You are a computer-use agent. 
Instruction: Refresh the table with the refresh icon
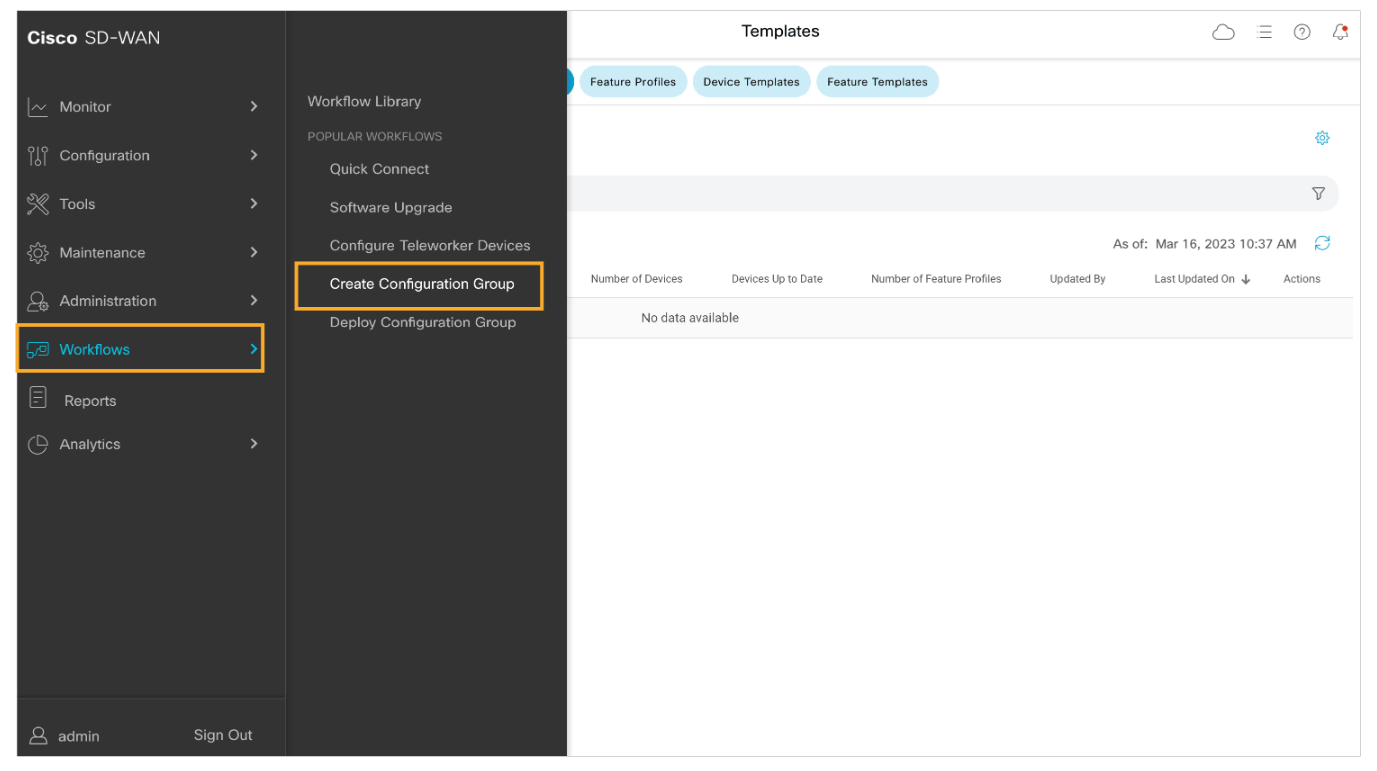(1322, 243)
